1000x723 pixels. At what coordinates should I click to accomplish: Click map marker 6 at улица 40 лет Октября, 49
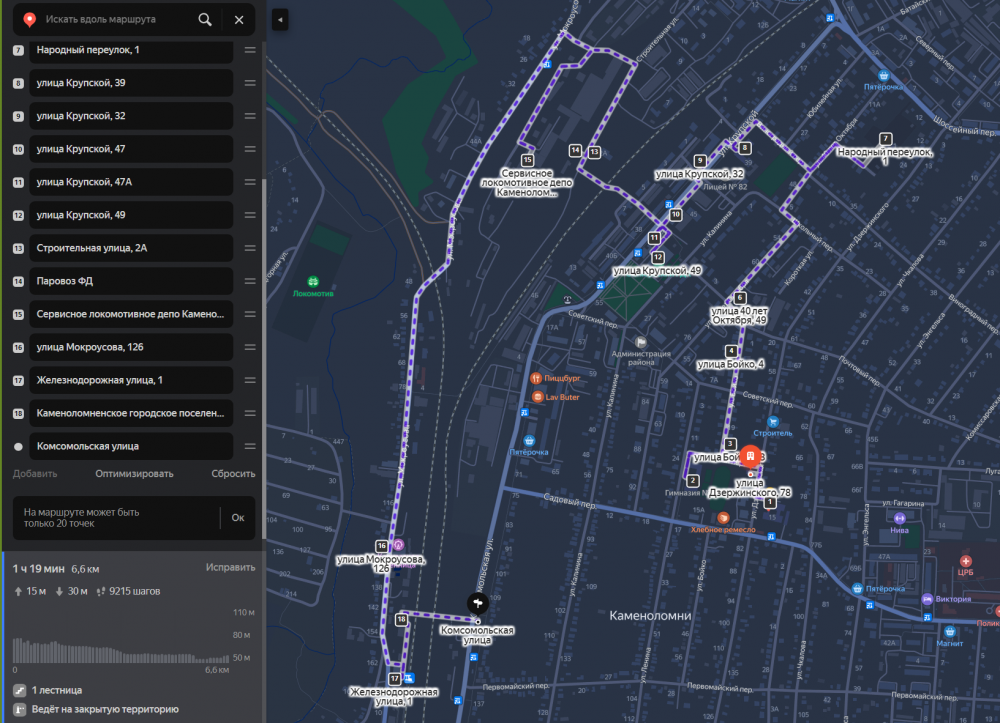pos(740,298)
